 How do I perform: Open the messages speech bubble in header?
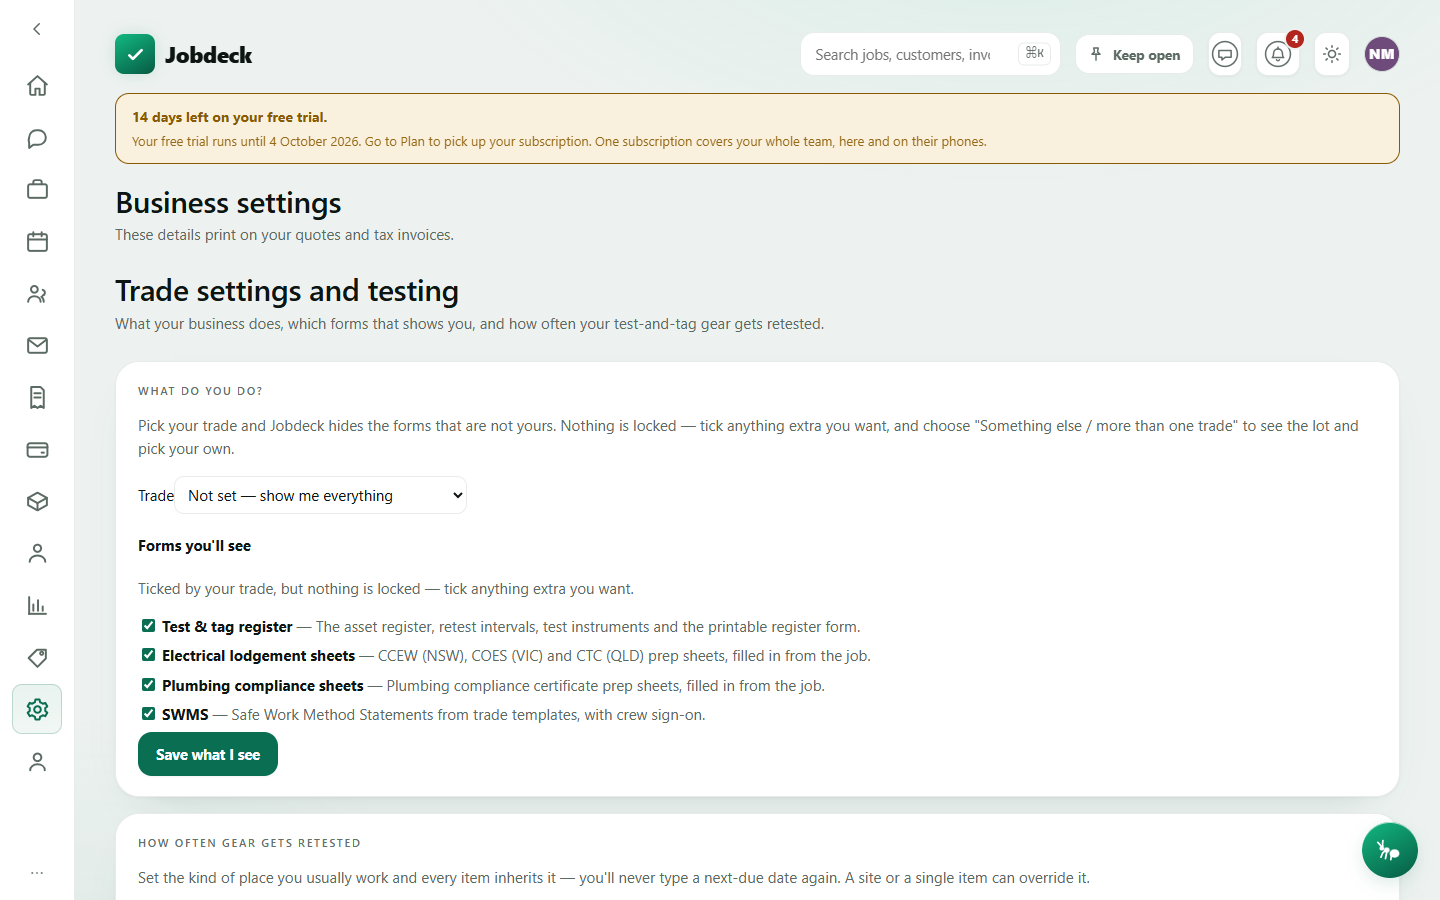tap(1225, 54)
